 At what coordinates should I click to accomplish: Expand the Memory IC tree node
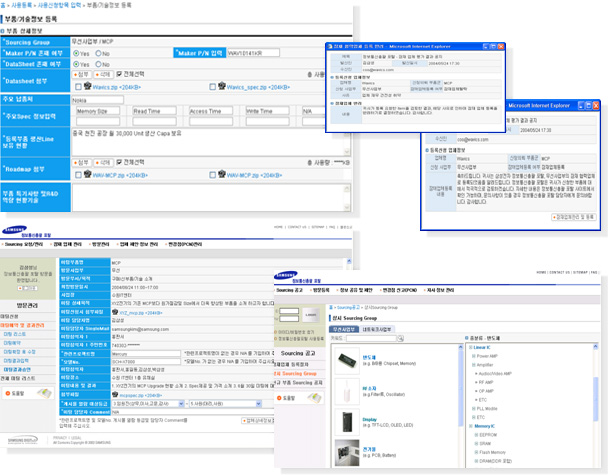coord(471,426)
